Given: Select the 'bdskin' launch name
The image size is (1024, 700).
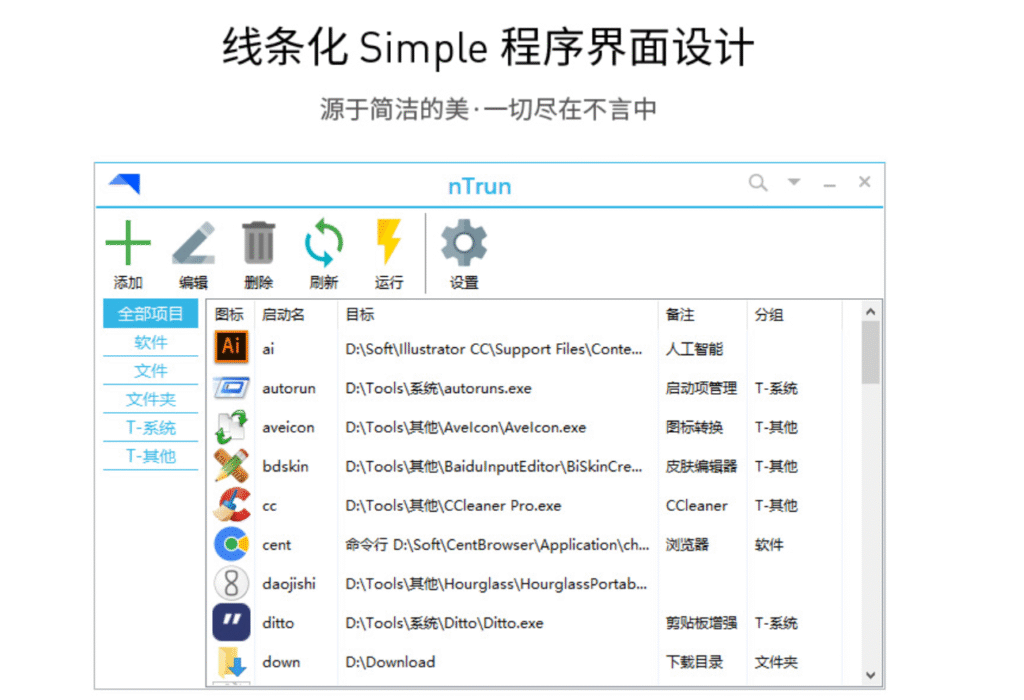Looking at the screenshot, I should [x=285, y=466].
